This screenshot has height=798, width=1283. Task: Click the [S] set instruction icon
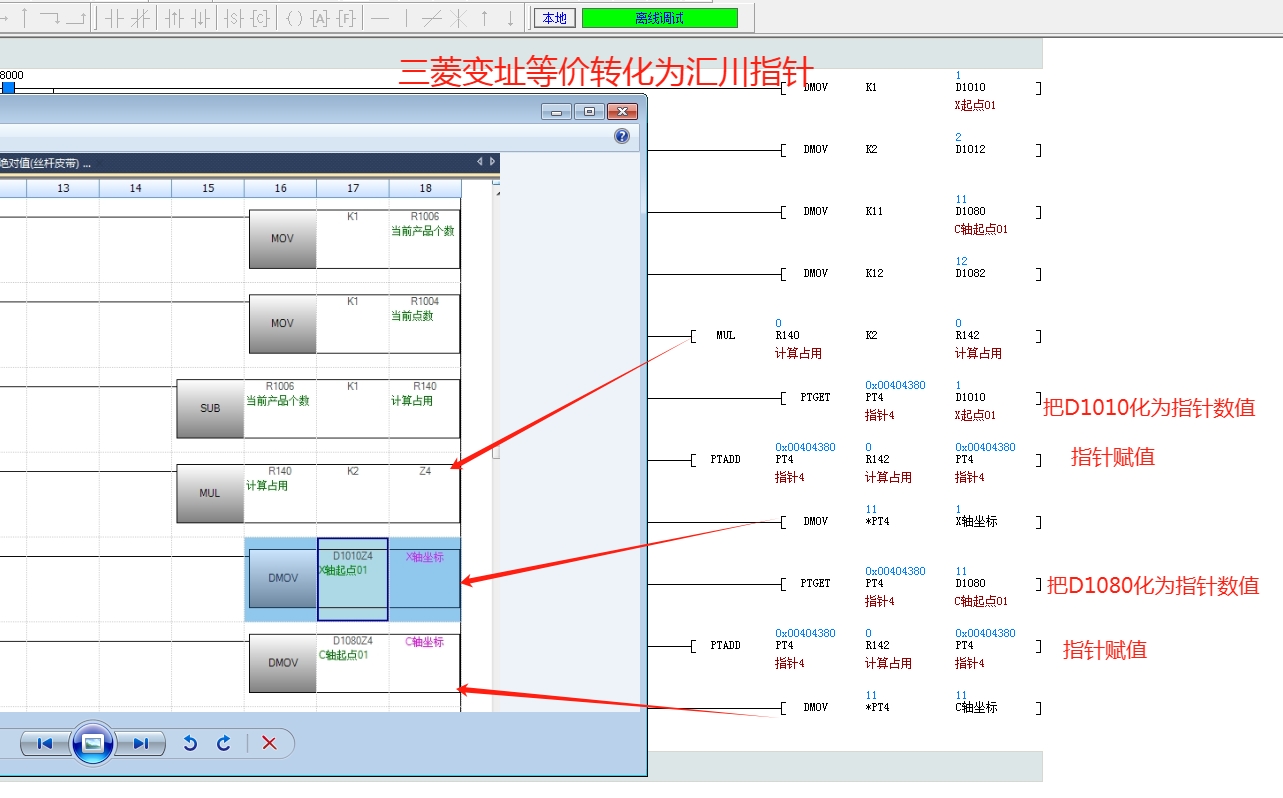(234, 18)
